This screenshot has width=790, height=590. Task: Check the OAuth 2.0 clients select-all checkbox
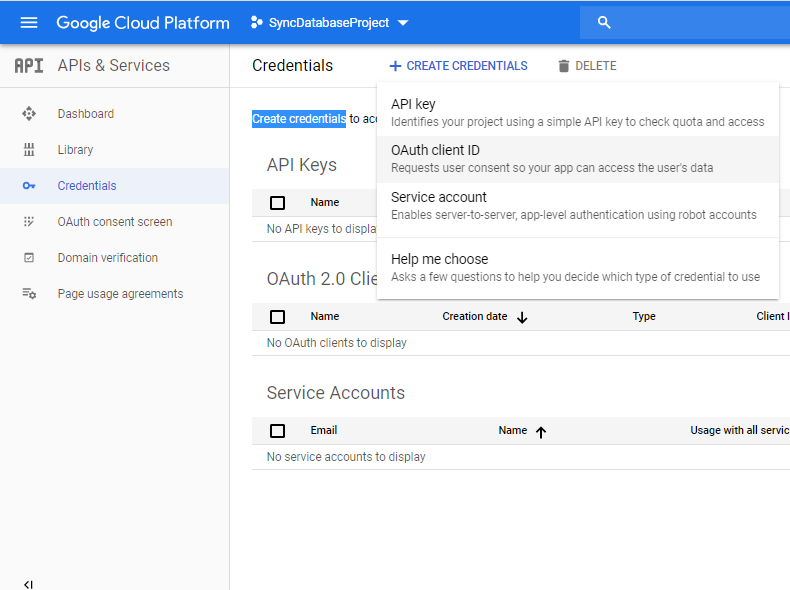point(278,317)
